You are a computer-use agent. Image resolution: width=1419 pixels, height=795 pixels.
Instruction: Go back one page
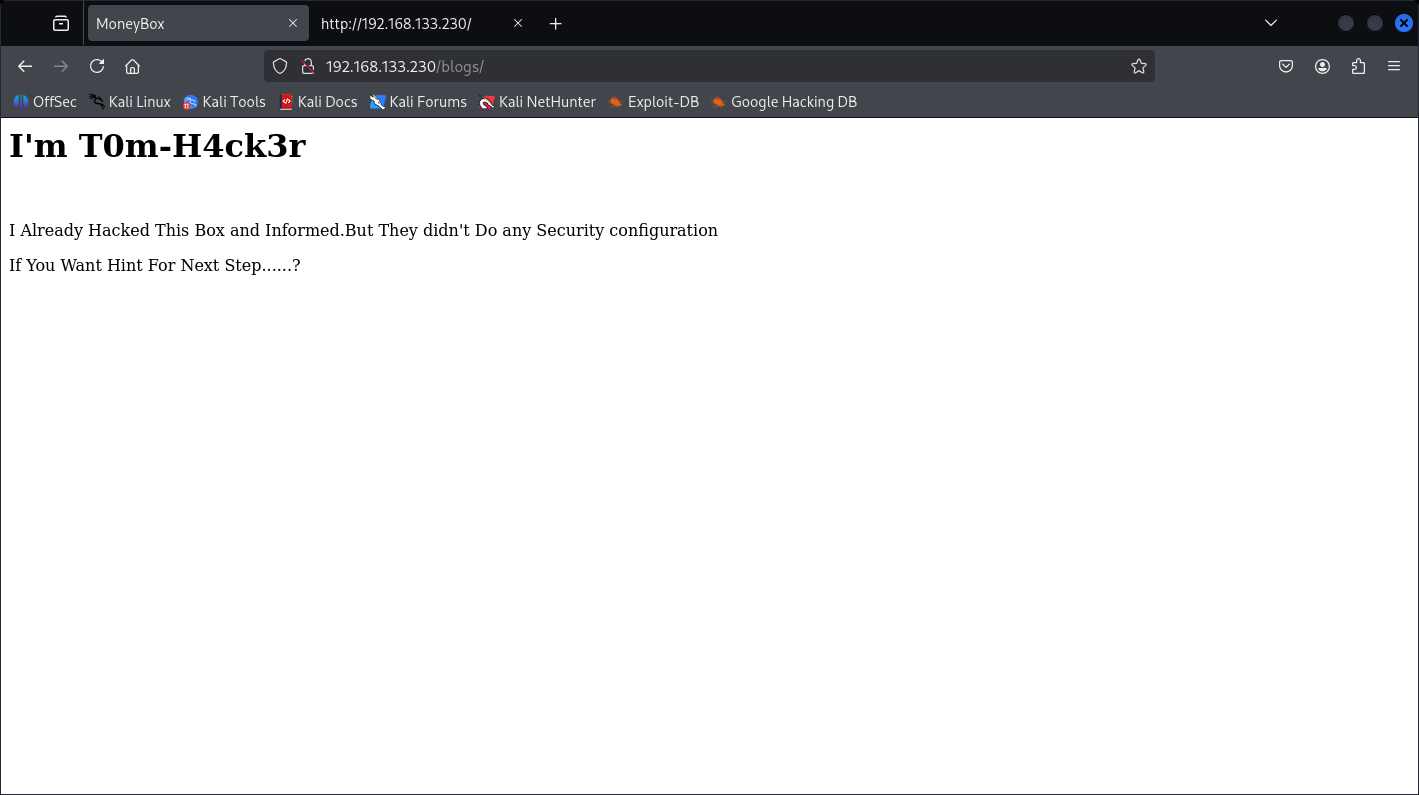point(25,66)
